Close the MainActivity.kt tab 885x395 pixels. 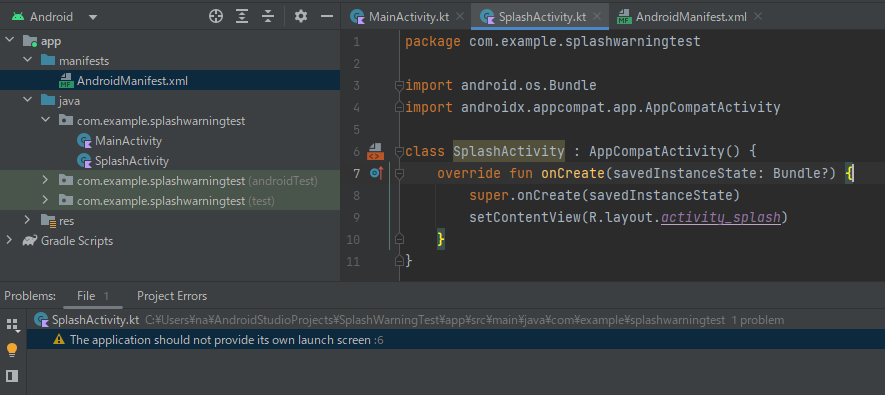pos(460,16)
